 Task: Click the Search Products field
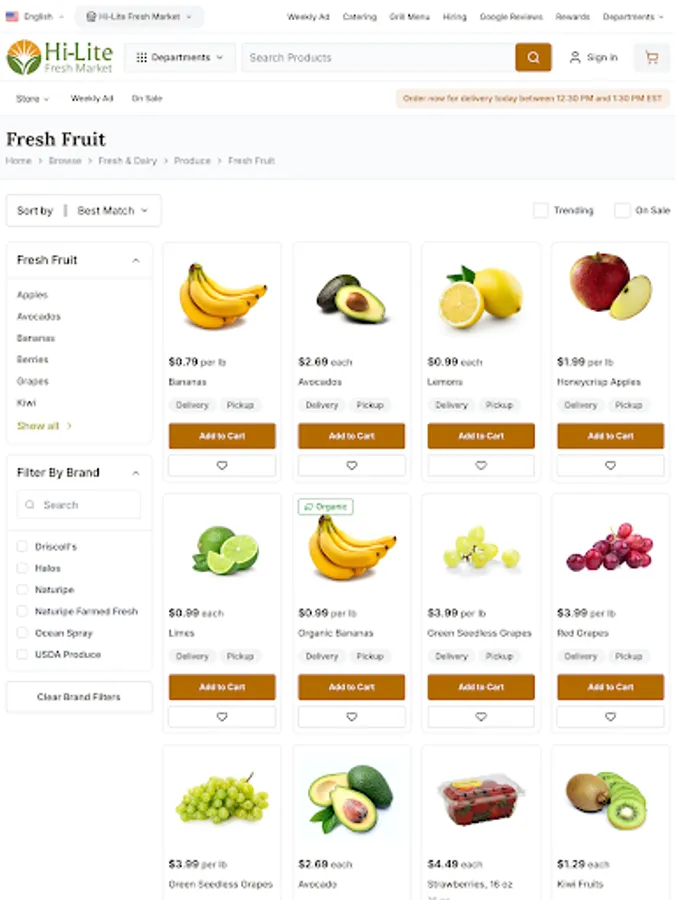379,57
